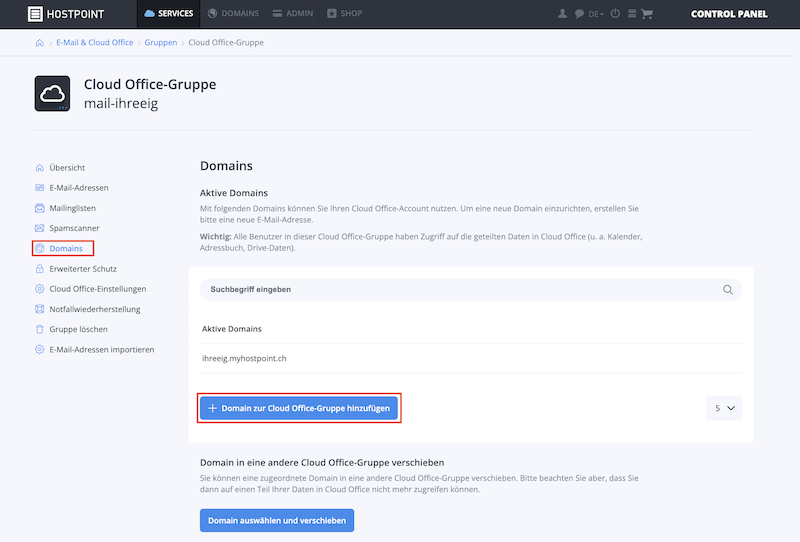Click the search magnifier icon
This screenshot has height=542, width=800.
(728, 290)
